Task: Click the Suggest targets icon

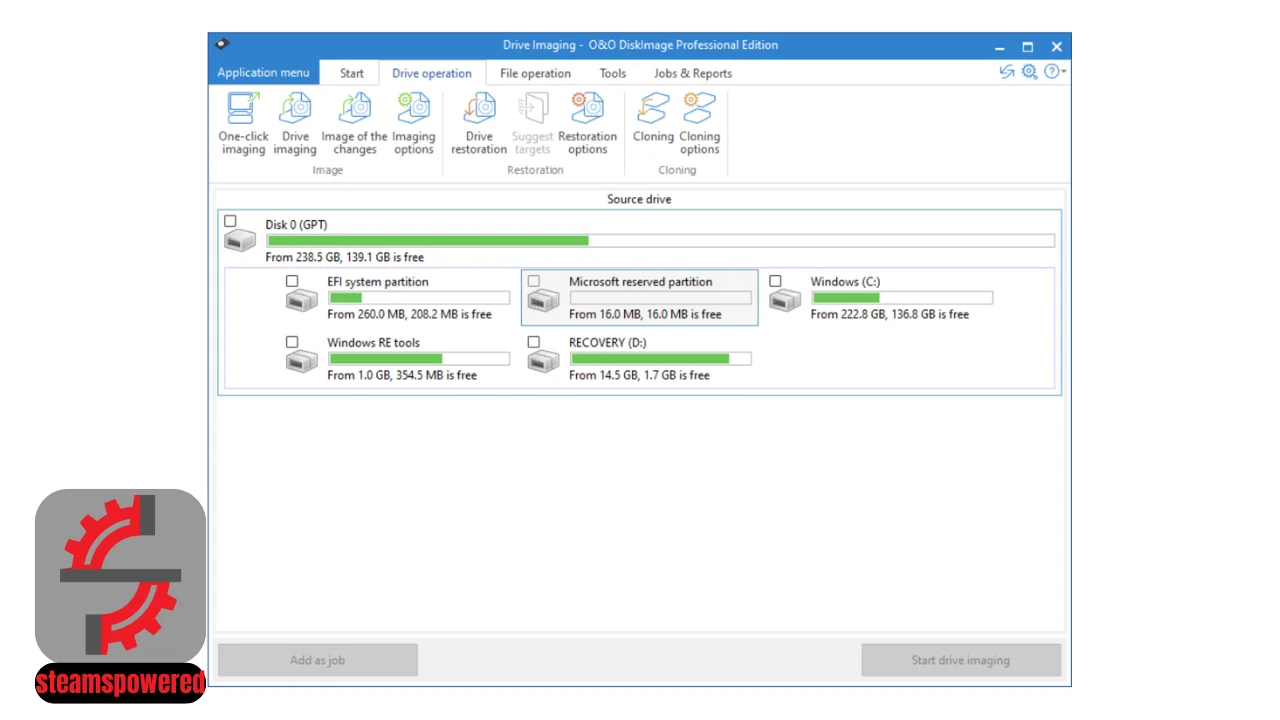Action: (x=533, y=108)
